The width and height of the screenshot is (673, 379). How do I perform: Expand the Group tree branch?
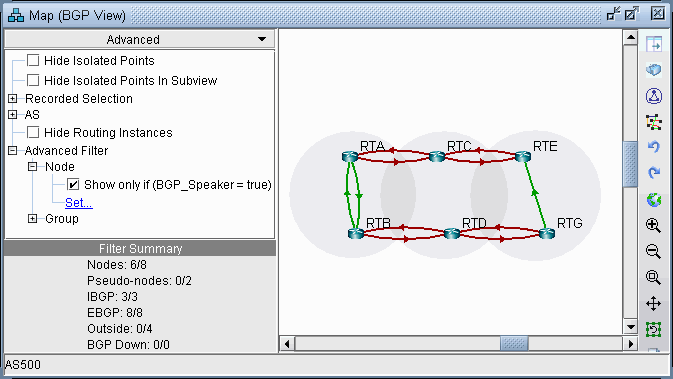tap(33, 218)
